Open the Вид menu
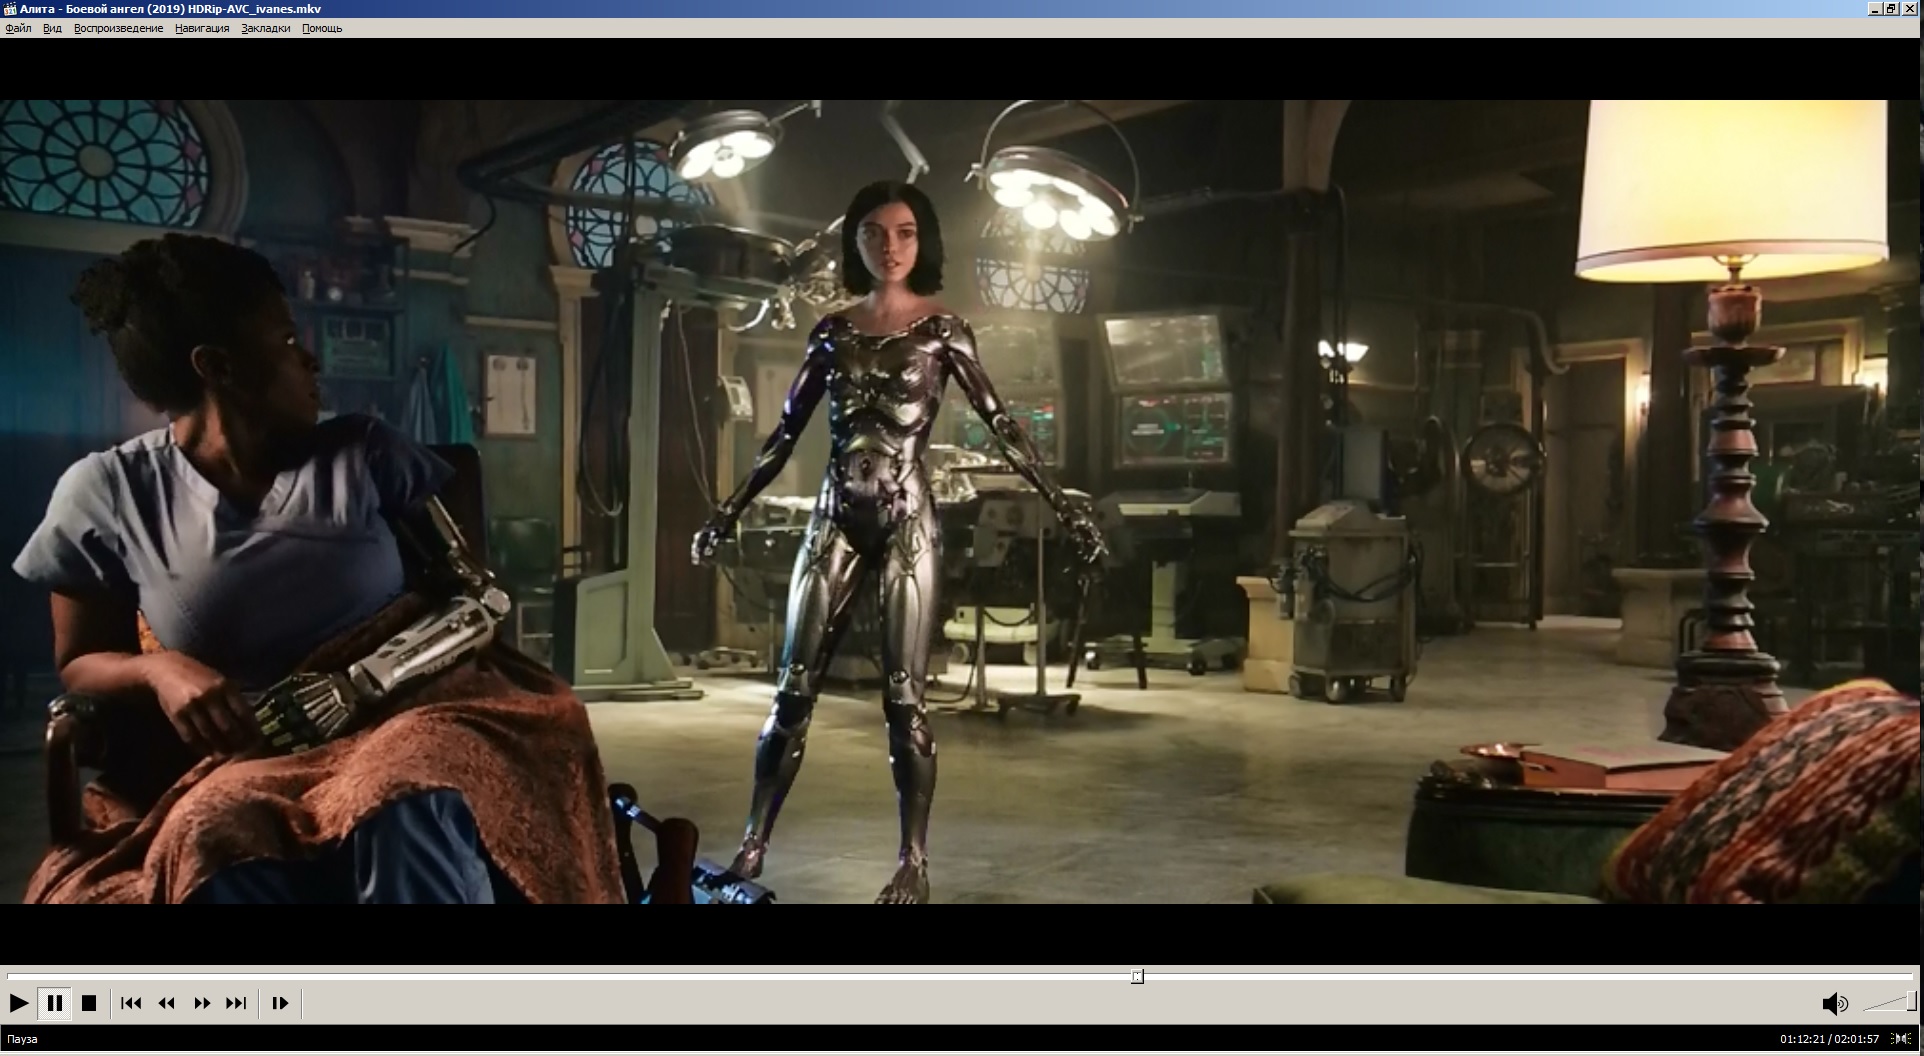The image size is (1924, 1056). click(52, 28)
